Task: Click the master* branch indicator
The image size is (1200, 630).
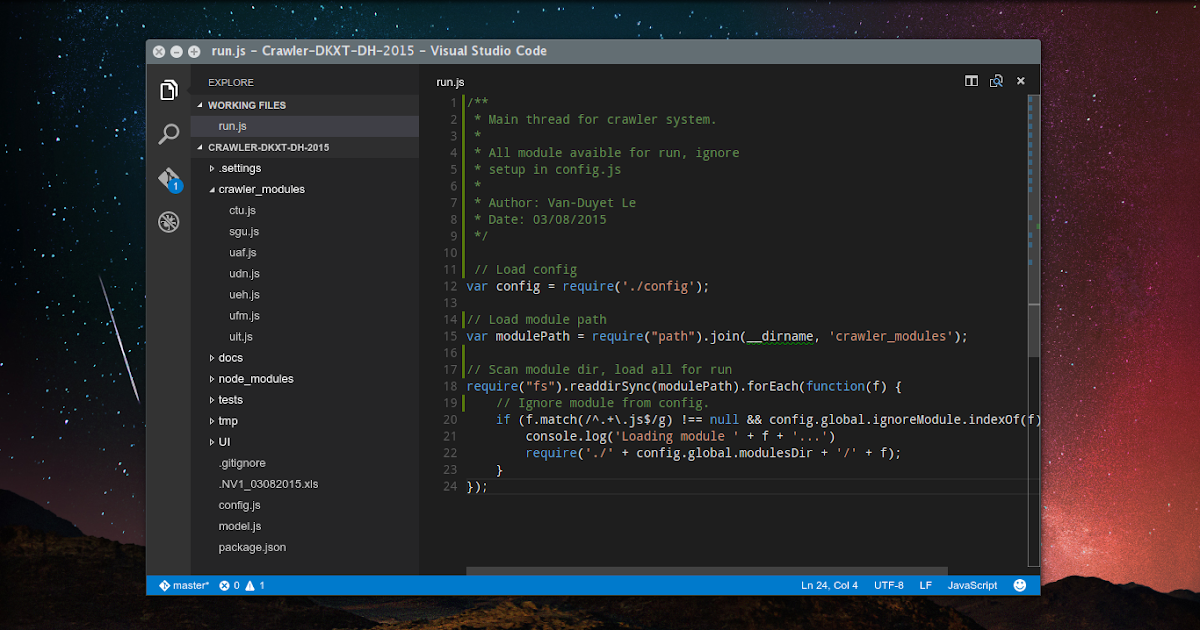Action: point(184,585)
